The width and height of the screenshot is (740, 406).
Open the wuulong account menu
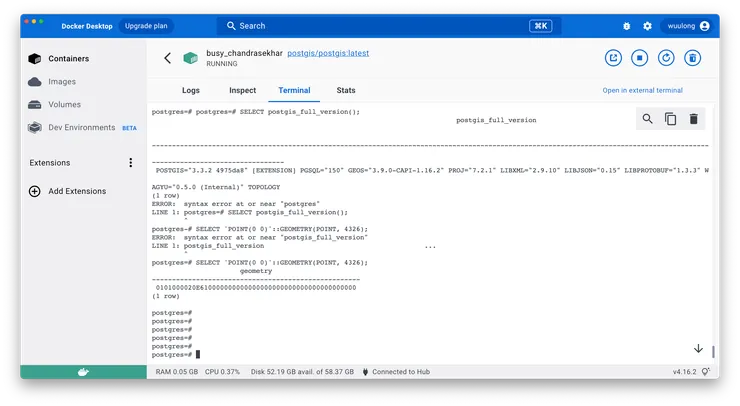pos(688,26)
